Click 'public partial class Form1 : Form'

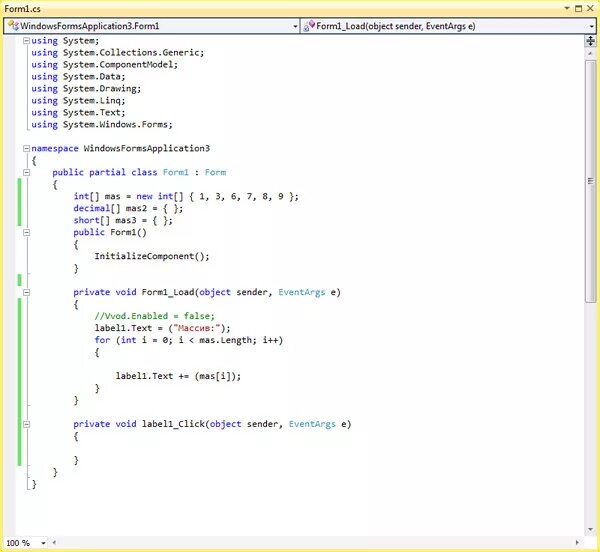click(x=139, y=172)
